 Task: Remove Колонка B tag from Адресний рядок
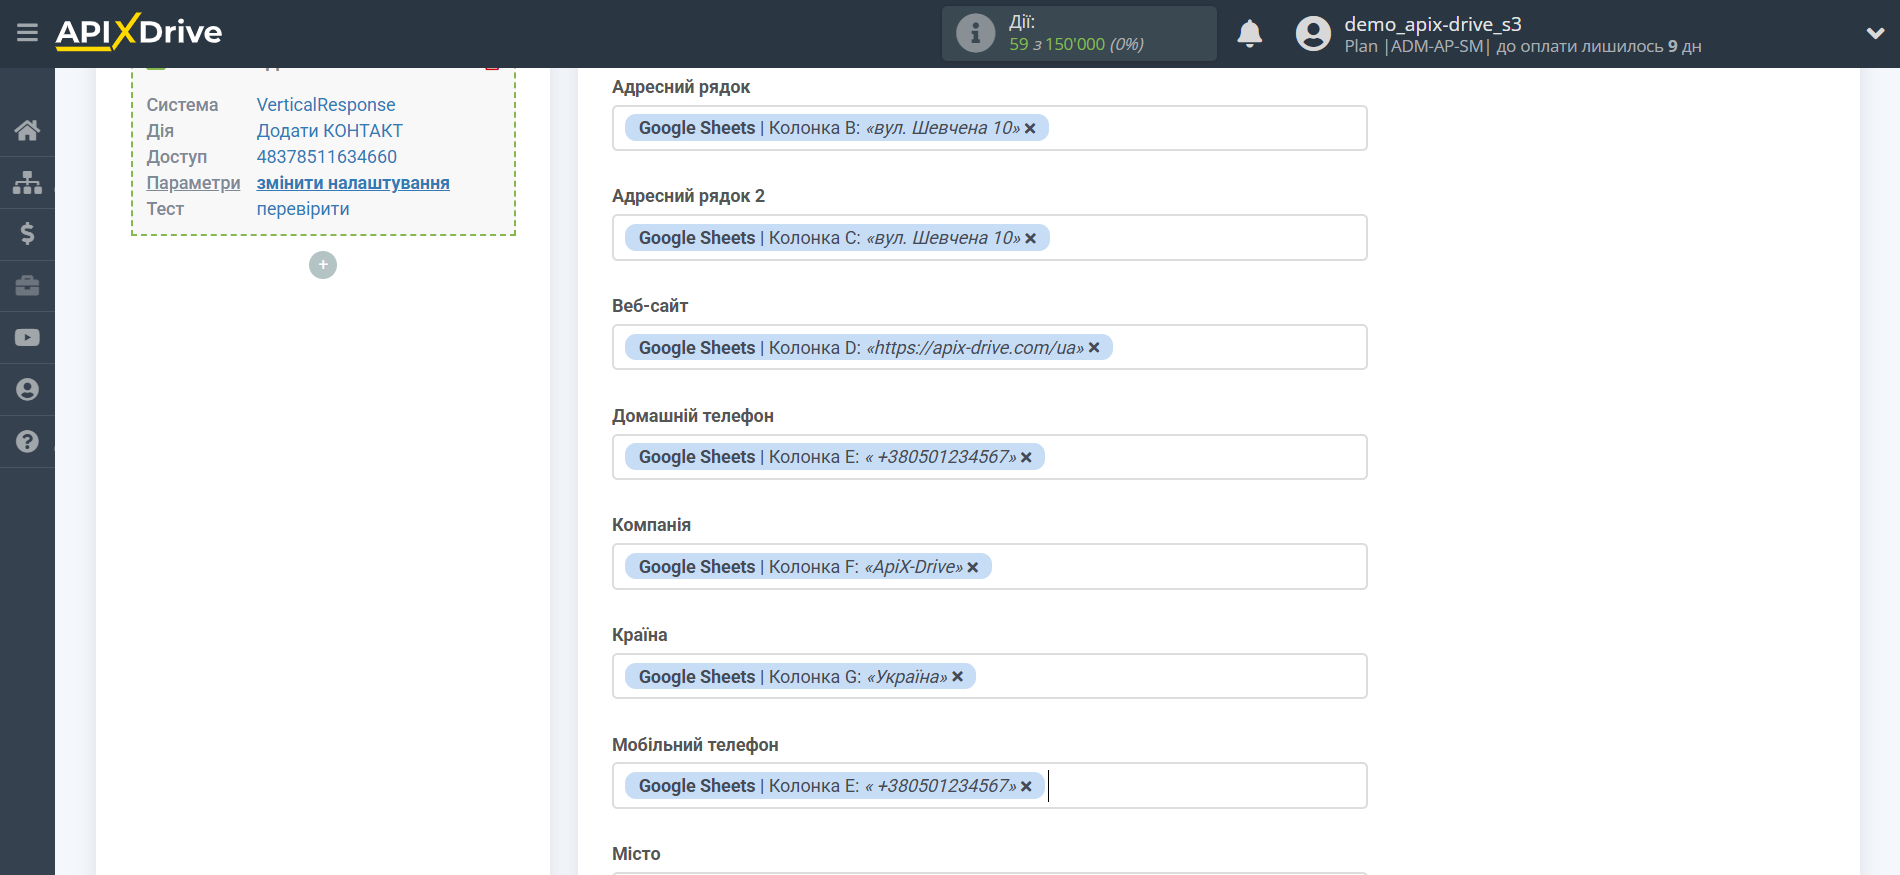click(x=1030, y=129)
